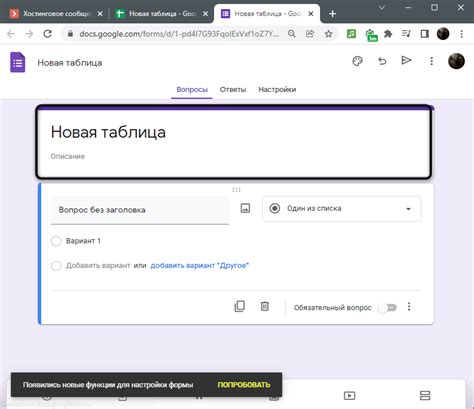474x409 pixels.
Task: Click the large Новая таблица form title
Action: point(108,132)
